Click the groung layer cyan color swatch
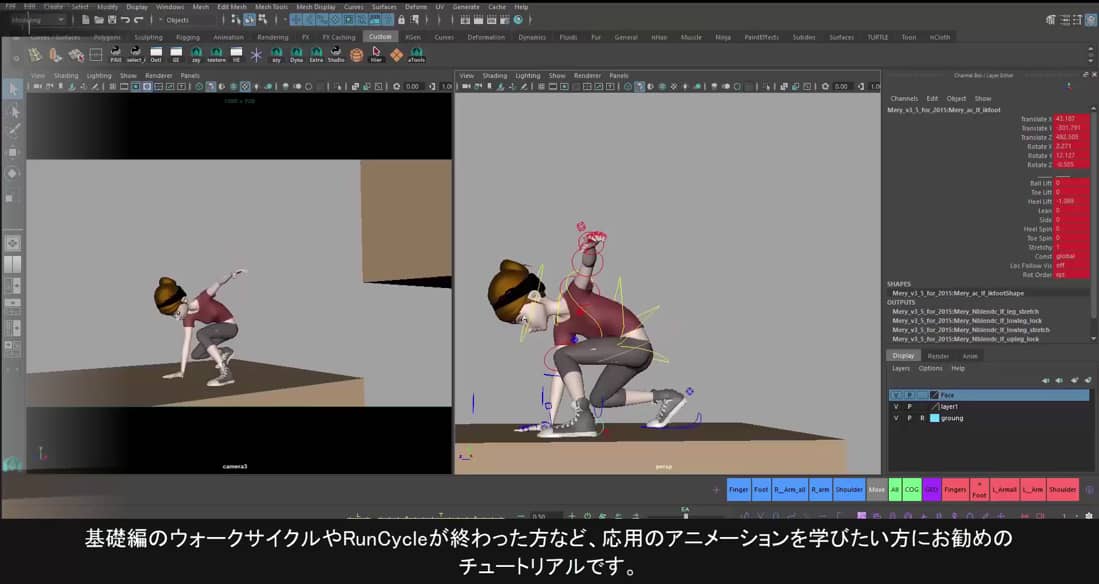 934,418
